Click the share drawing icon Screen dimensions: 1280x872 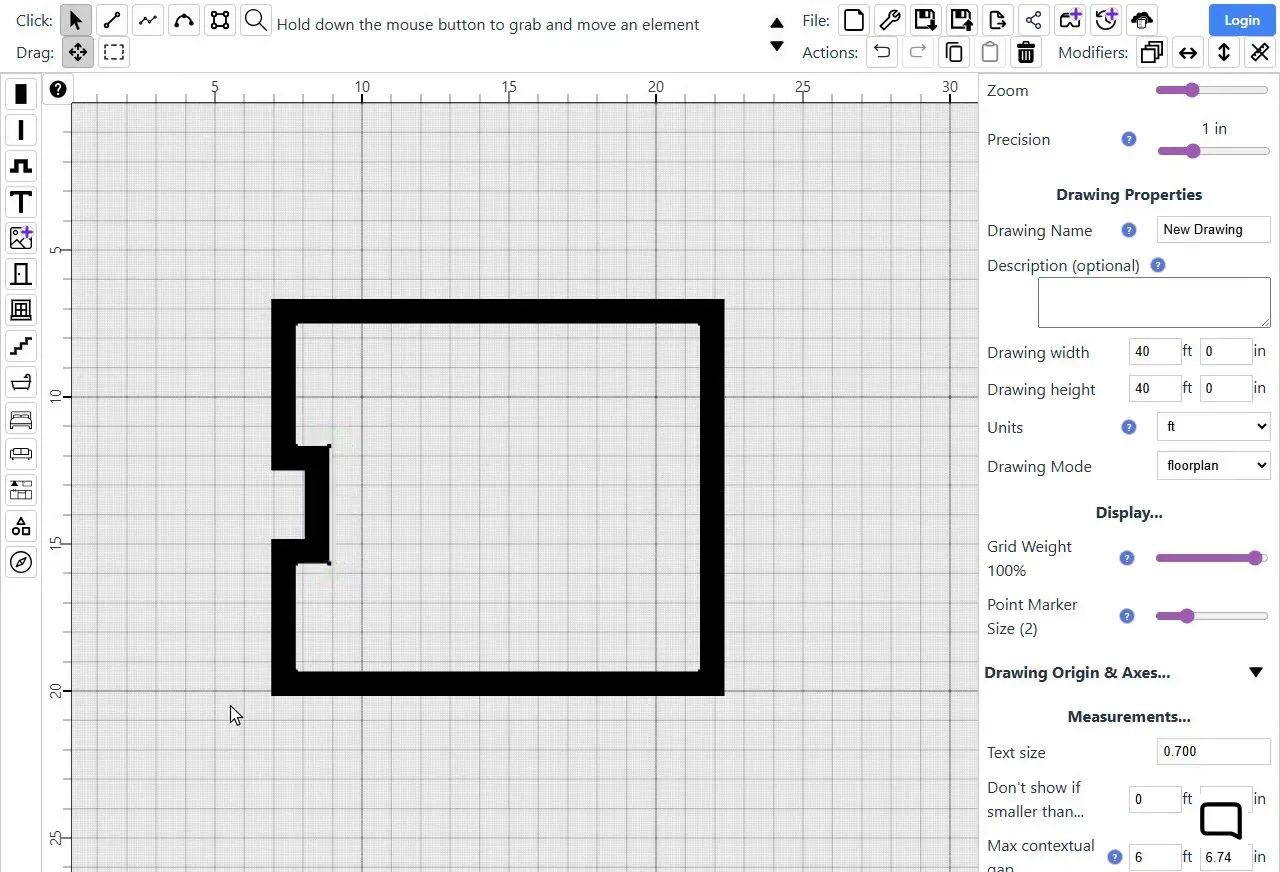point(1033,19)
